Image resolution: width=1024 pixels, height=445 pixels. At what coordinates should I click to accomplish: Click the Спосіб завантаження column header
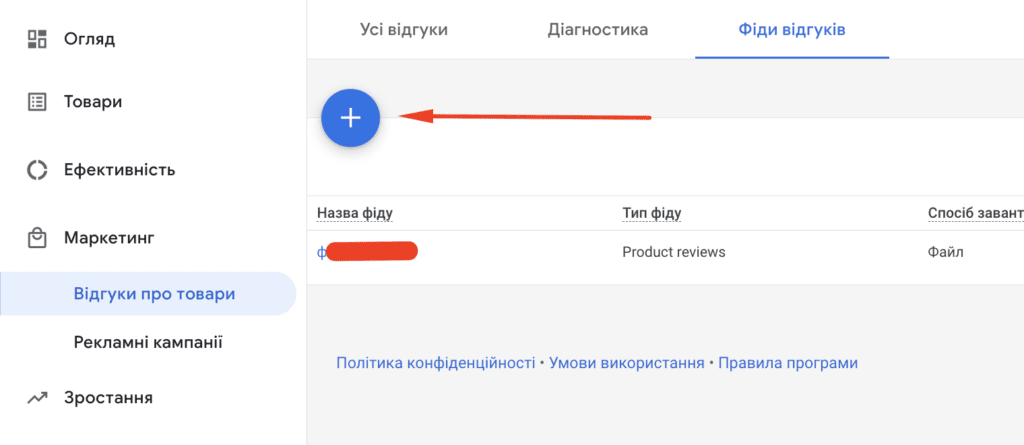pos(976,213)
